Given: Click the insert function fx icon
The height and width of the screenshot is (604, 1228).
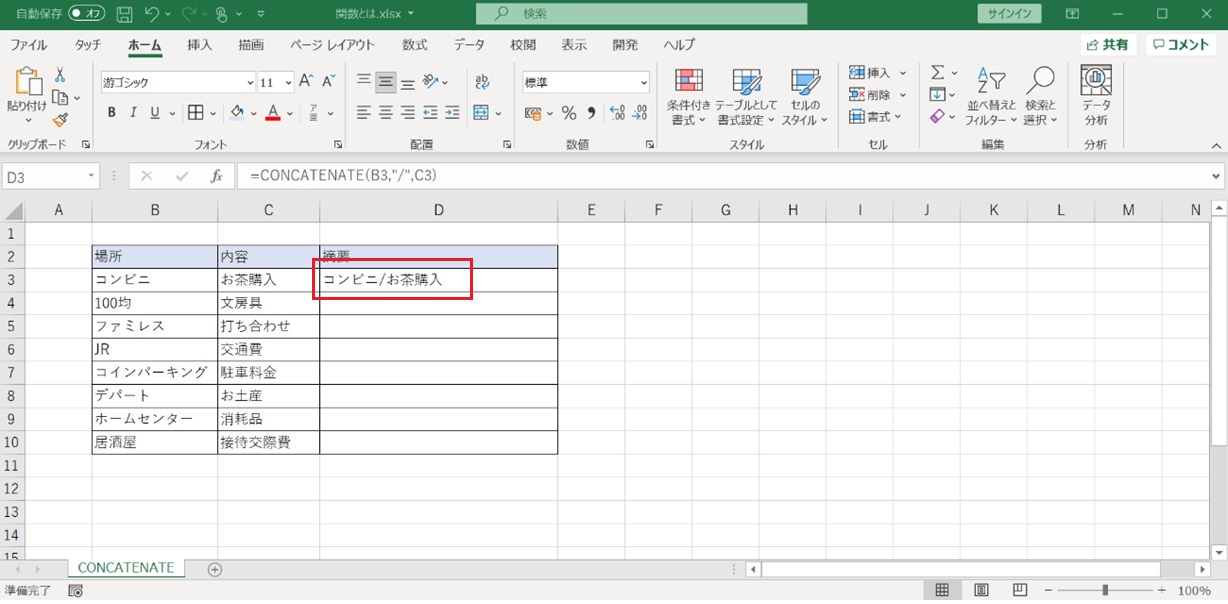Looking at the screenshot, I should point(216,176).
